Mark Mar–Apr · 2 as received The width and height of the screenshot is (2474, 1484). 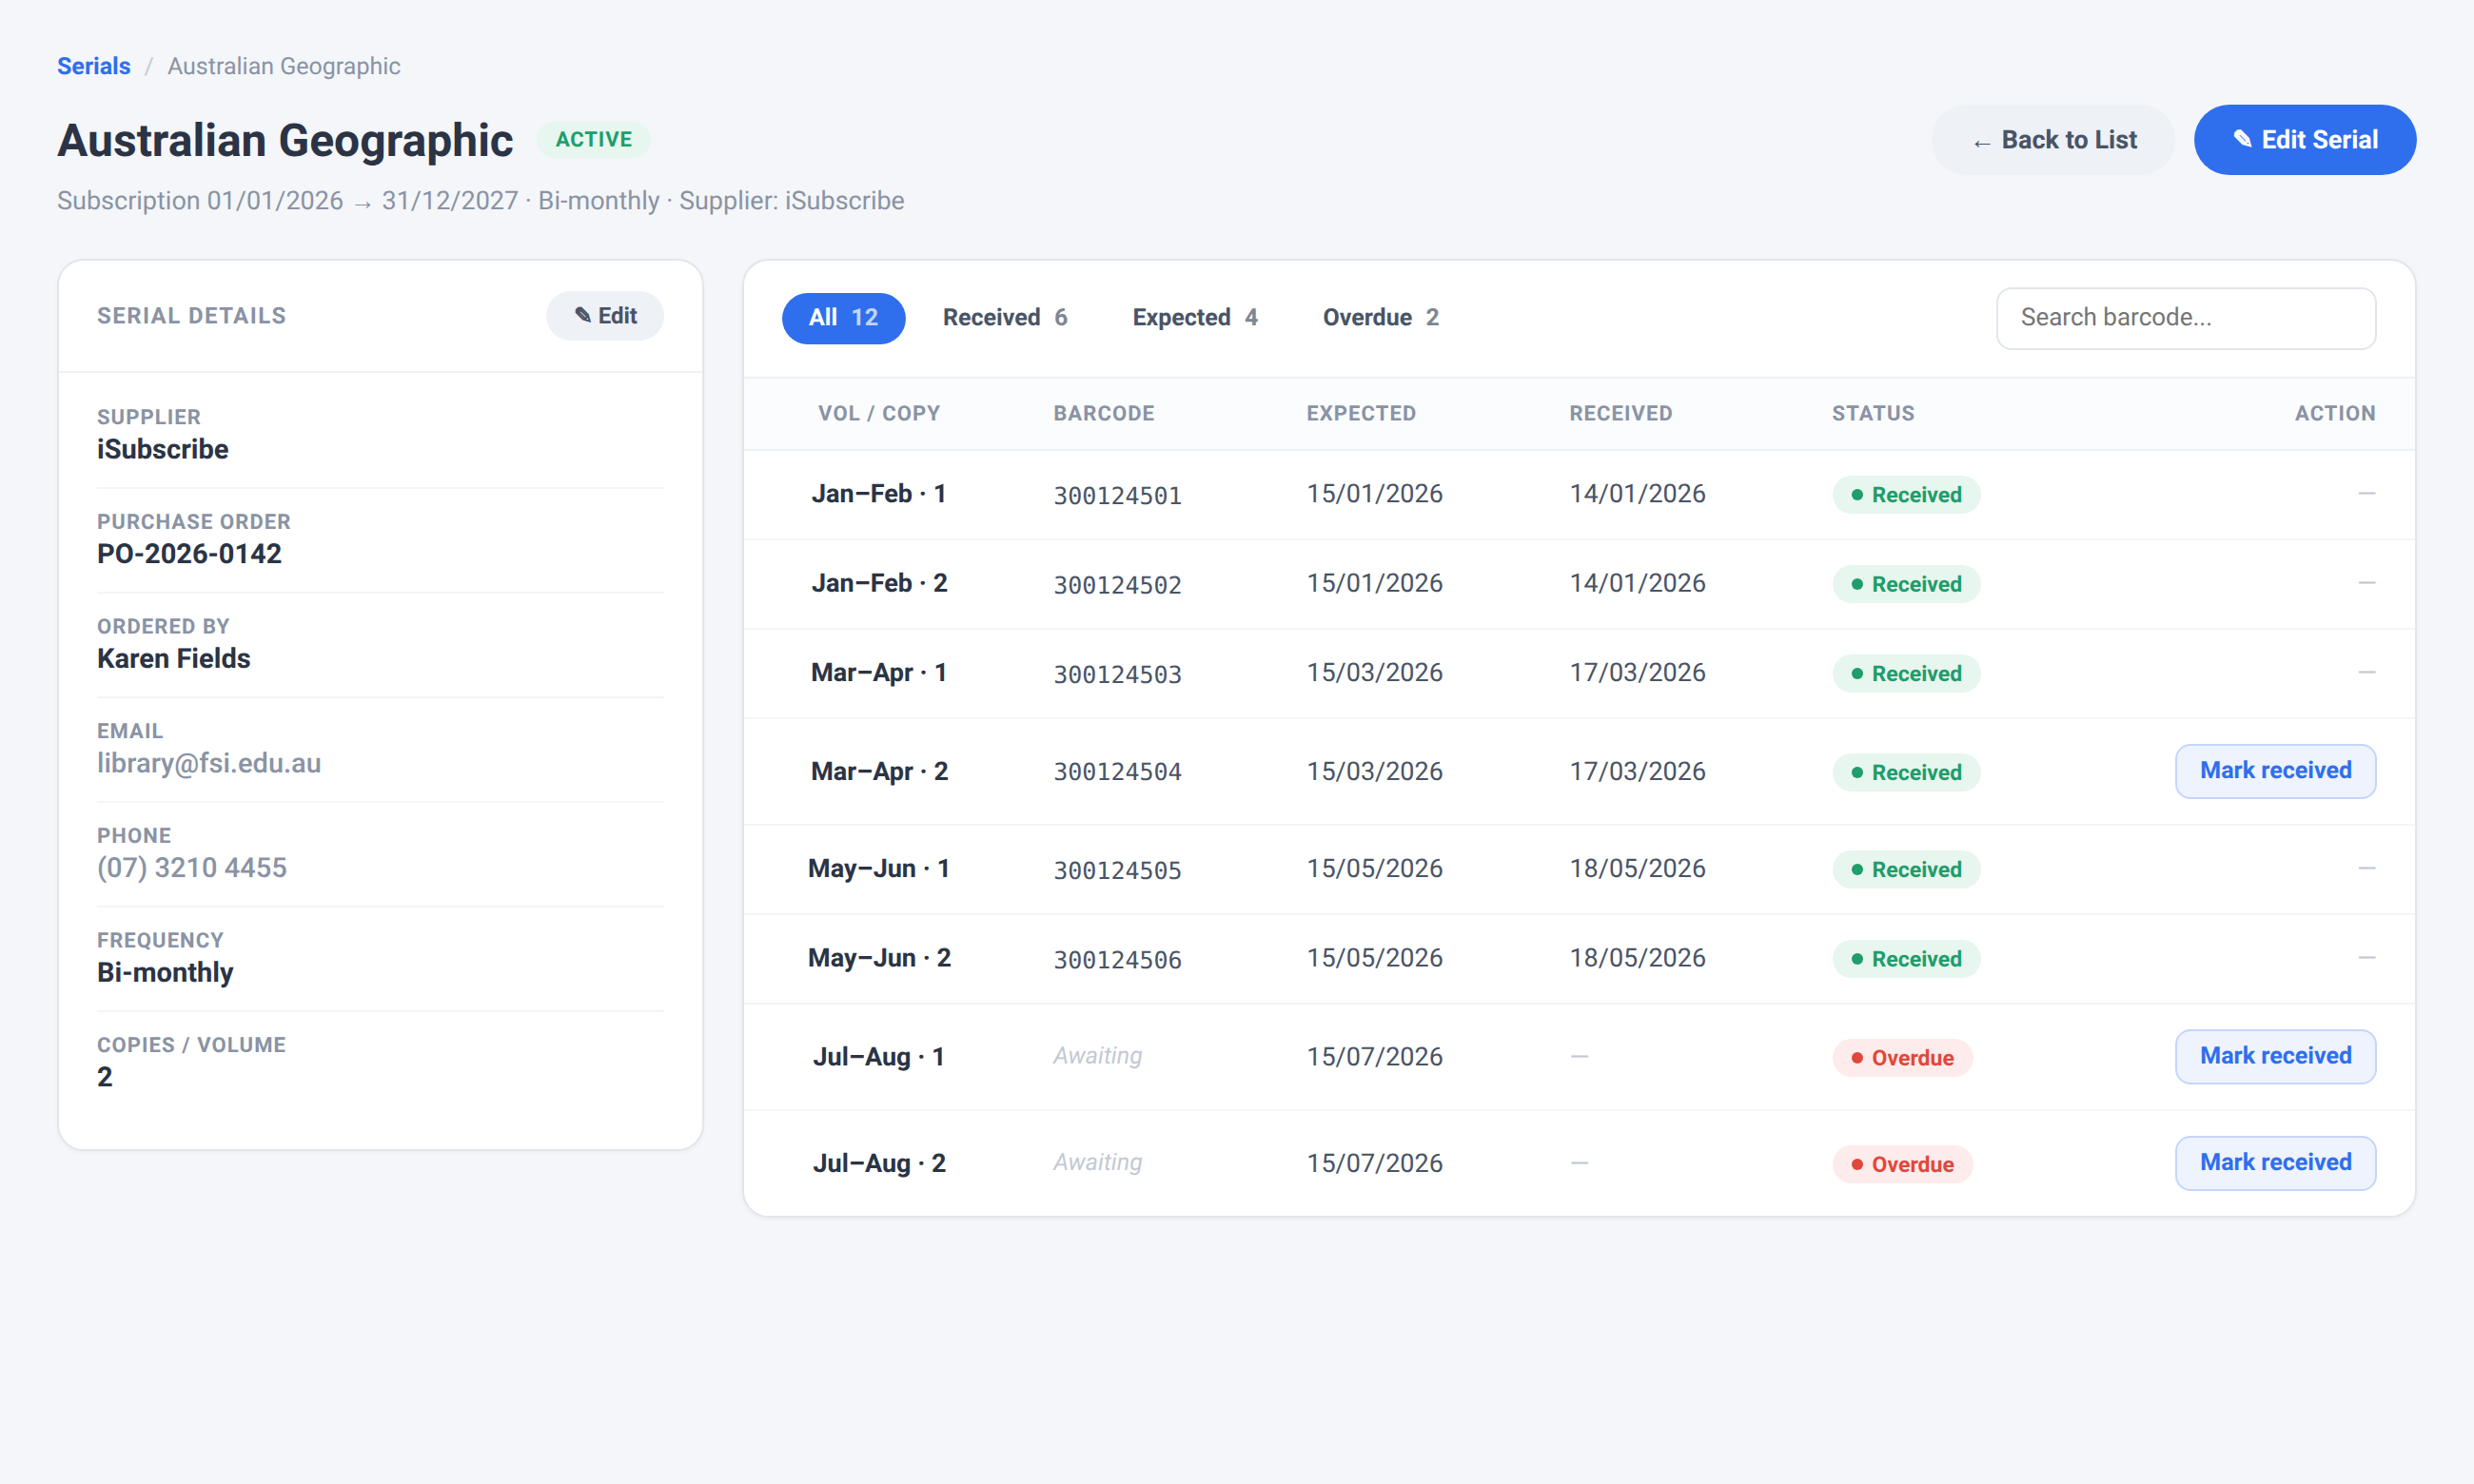2275,771
